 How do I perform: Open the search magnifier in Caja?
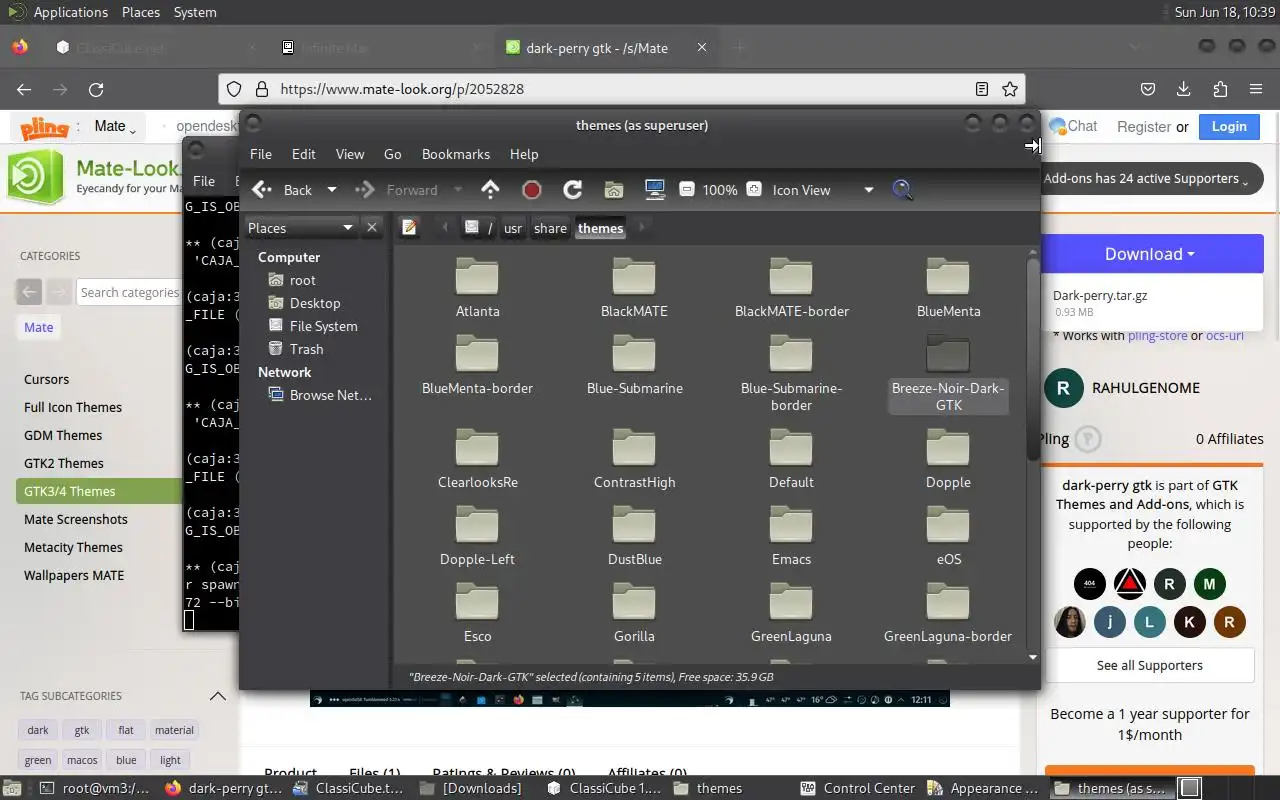tap(903, 190)
